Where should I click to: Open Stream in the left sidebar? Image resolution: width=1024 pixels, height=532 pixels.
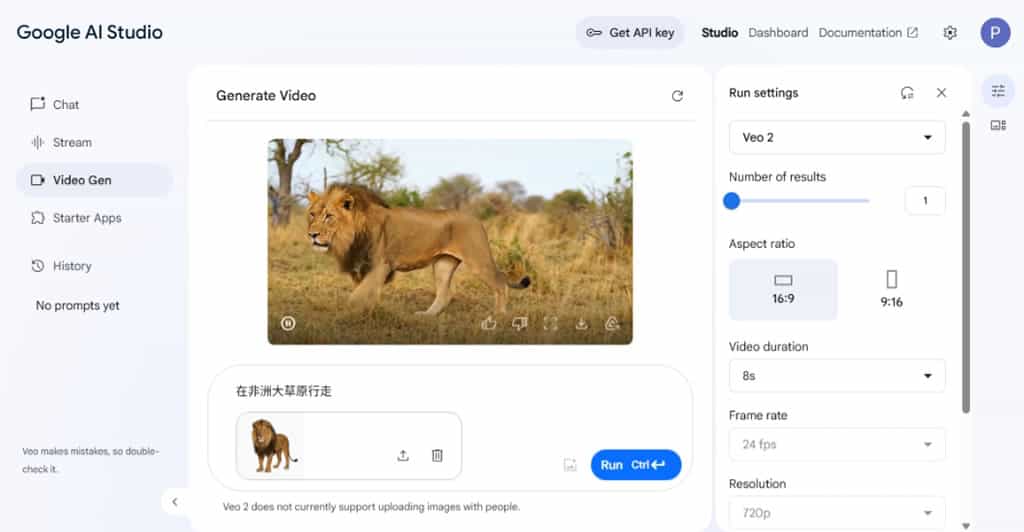click(72, 142)
